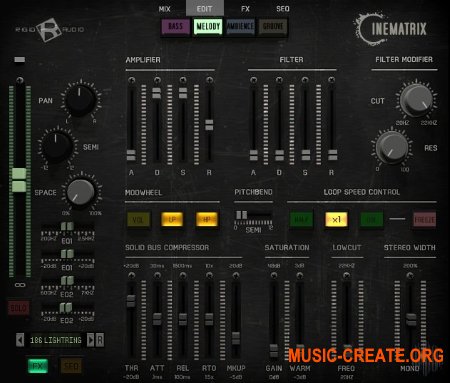Click the amplifier Decay slider handle

pos(157,93)
